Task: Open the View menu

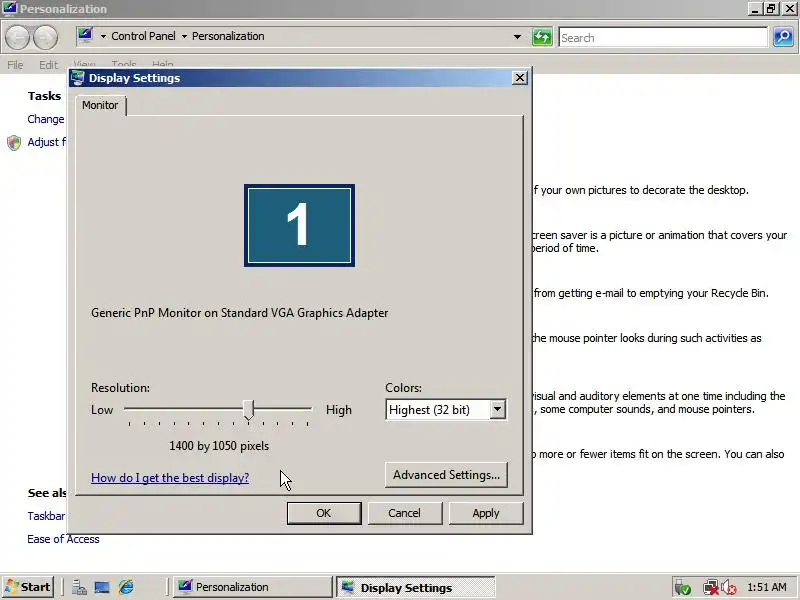Action: click(x=85, y=64)
